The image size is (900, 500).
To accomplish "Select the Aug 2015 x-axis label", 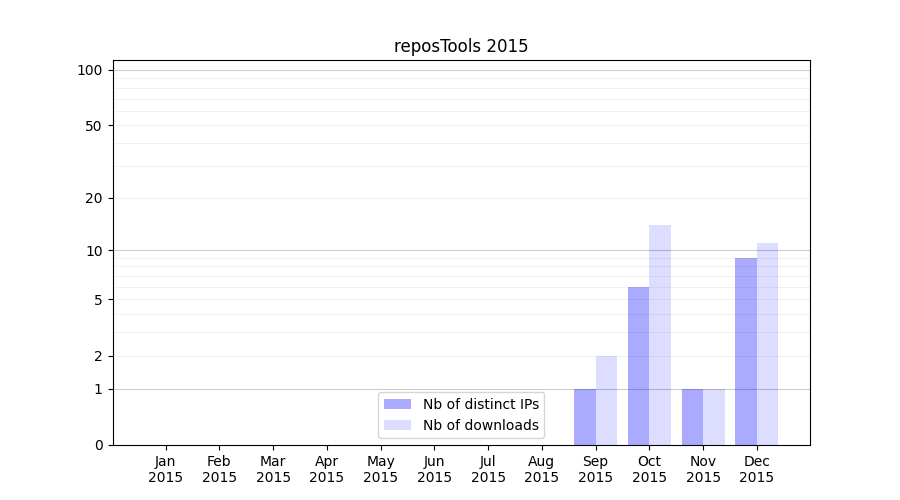I will tap(542, 469).
